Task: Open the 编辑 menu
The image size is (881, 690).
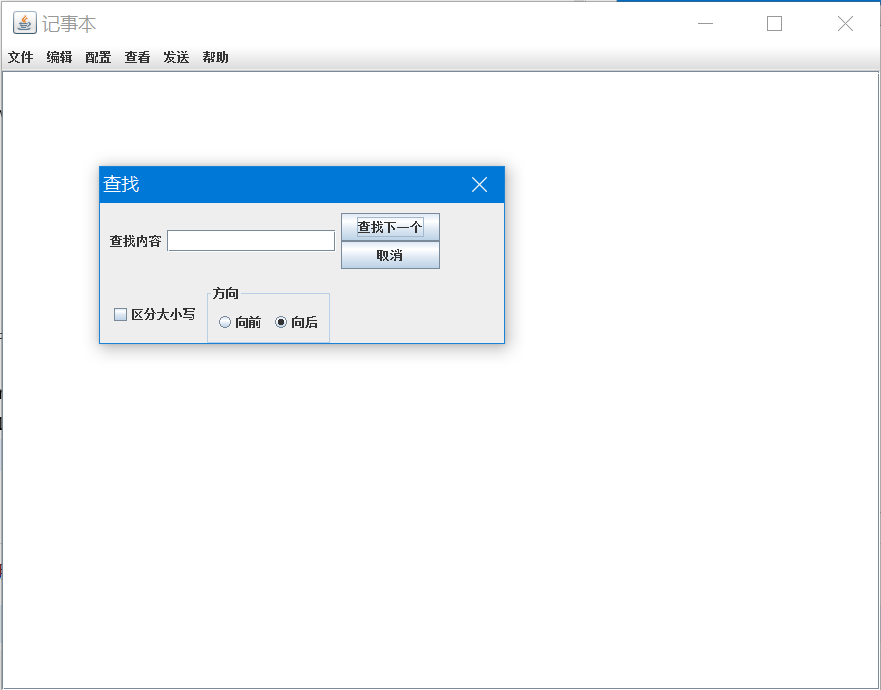Action: tap(58, 57)
